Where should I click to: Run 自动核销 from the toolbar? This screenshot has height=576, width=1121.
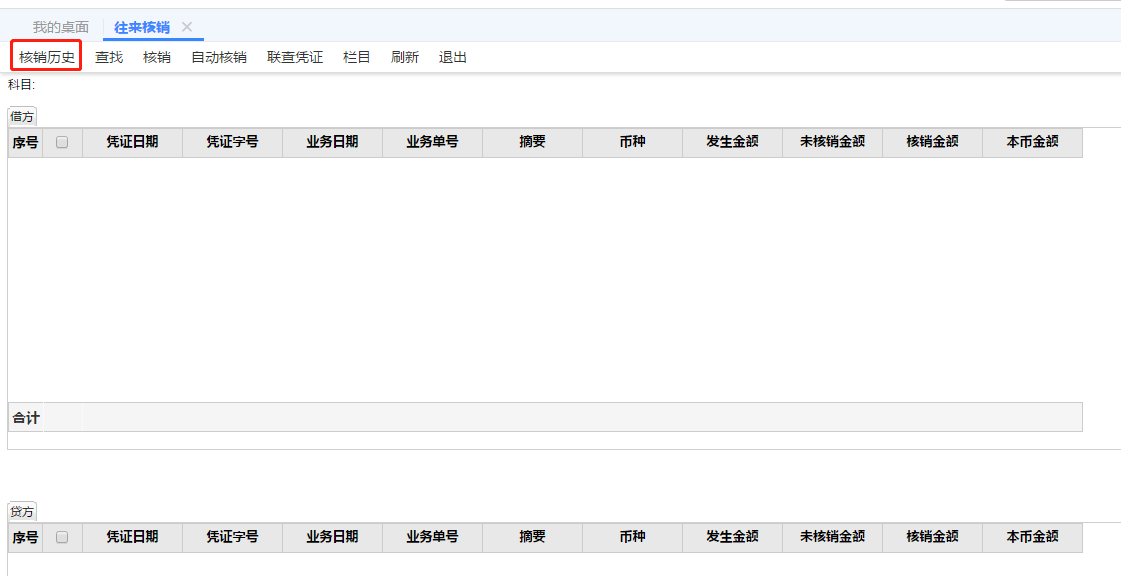219,57
